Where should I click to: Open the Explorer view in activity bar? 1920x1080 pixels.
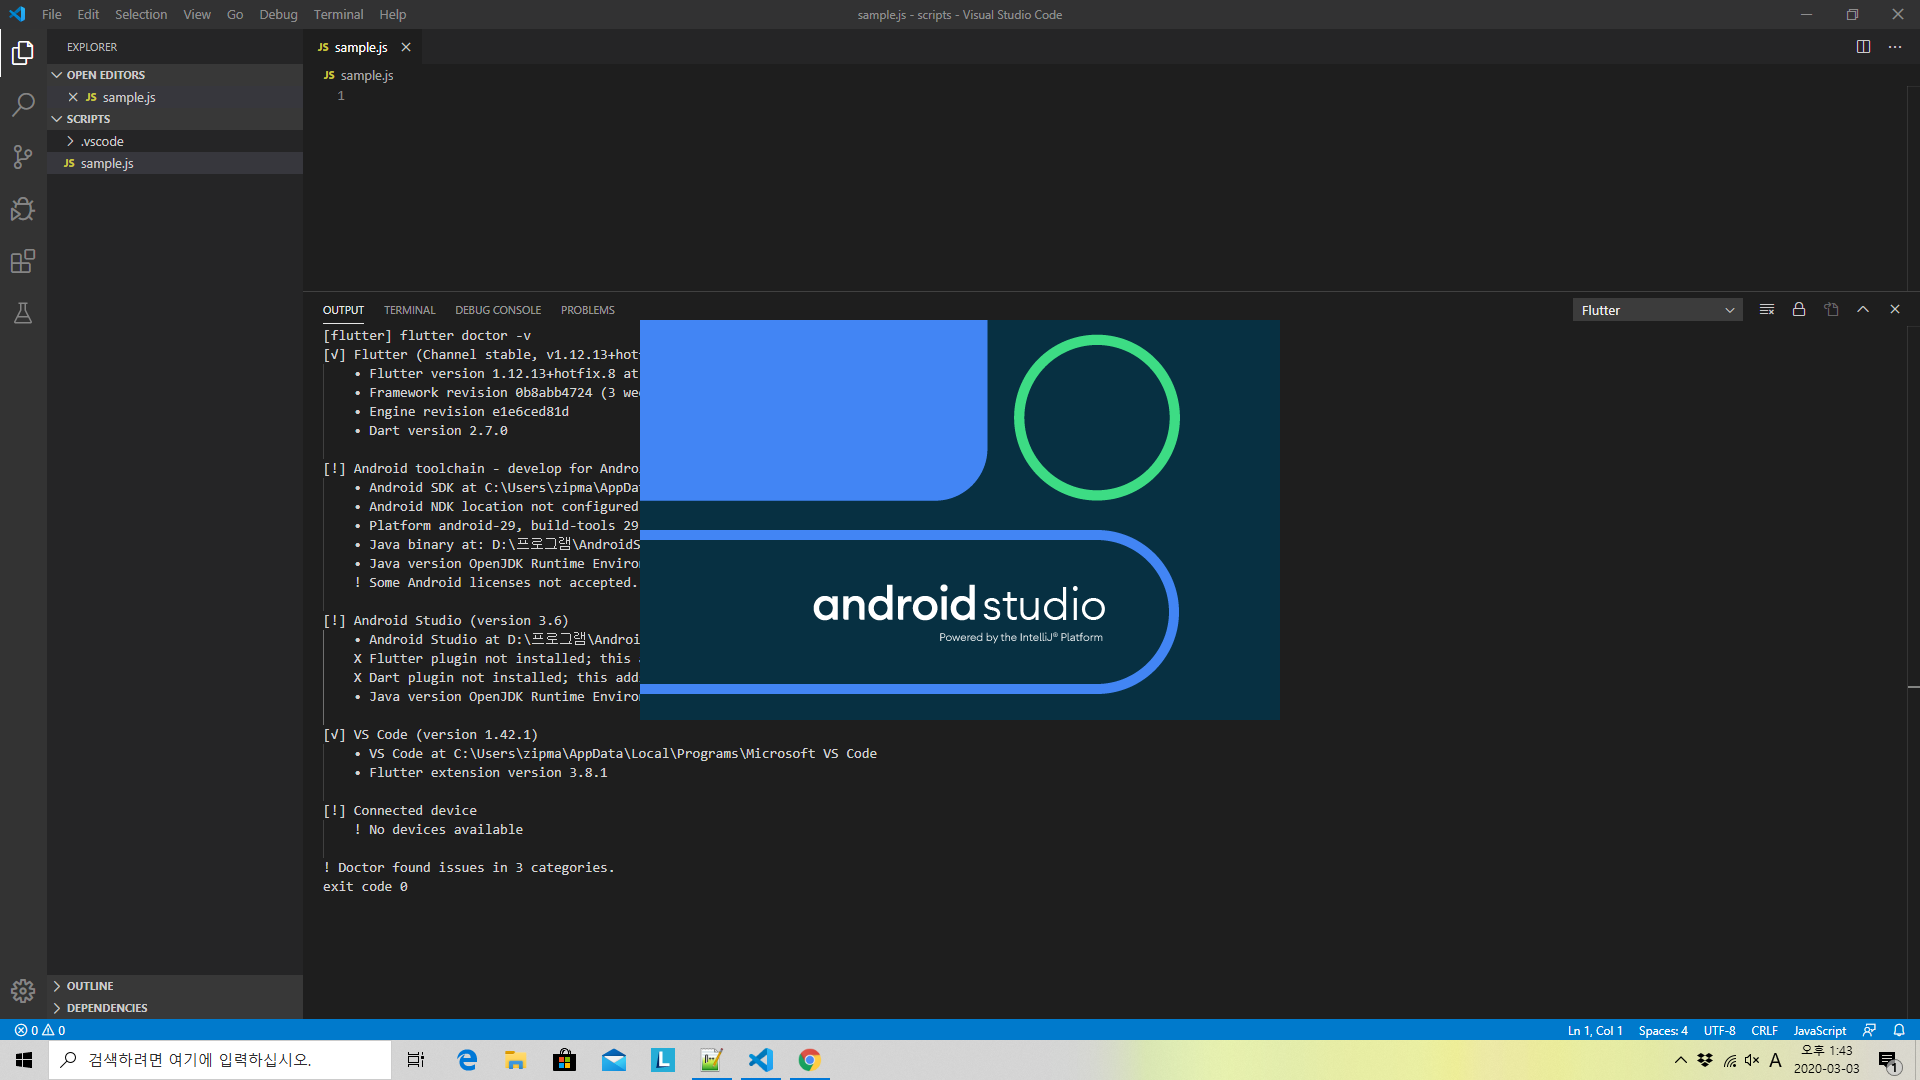23,52
